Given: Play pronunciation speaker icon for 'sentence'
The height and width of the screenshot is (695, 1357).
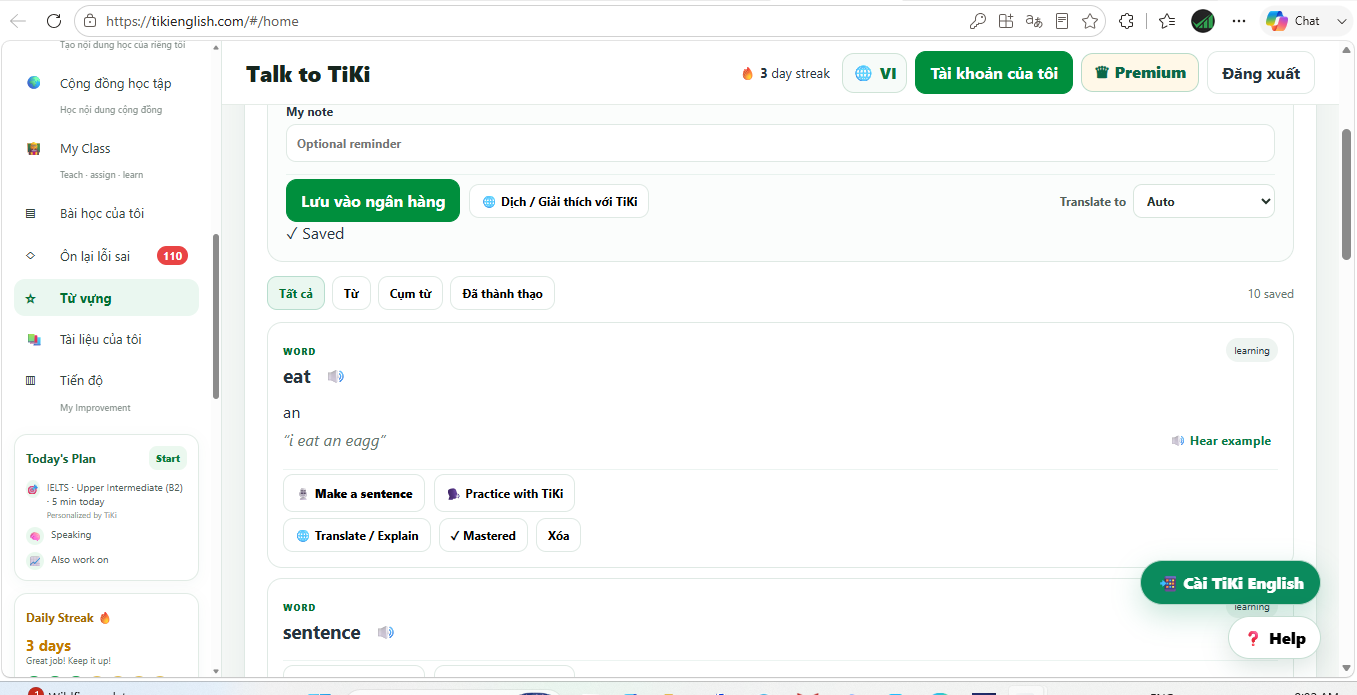Looking at the screenshot, I should pos(386,633).
